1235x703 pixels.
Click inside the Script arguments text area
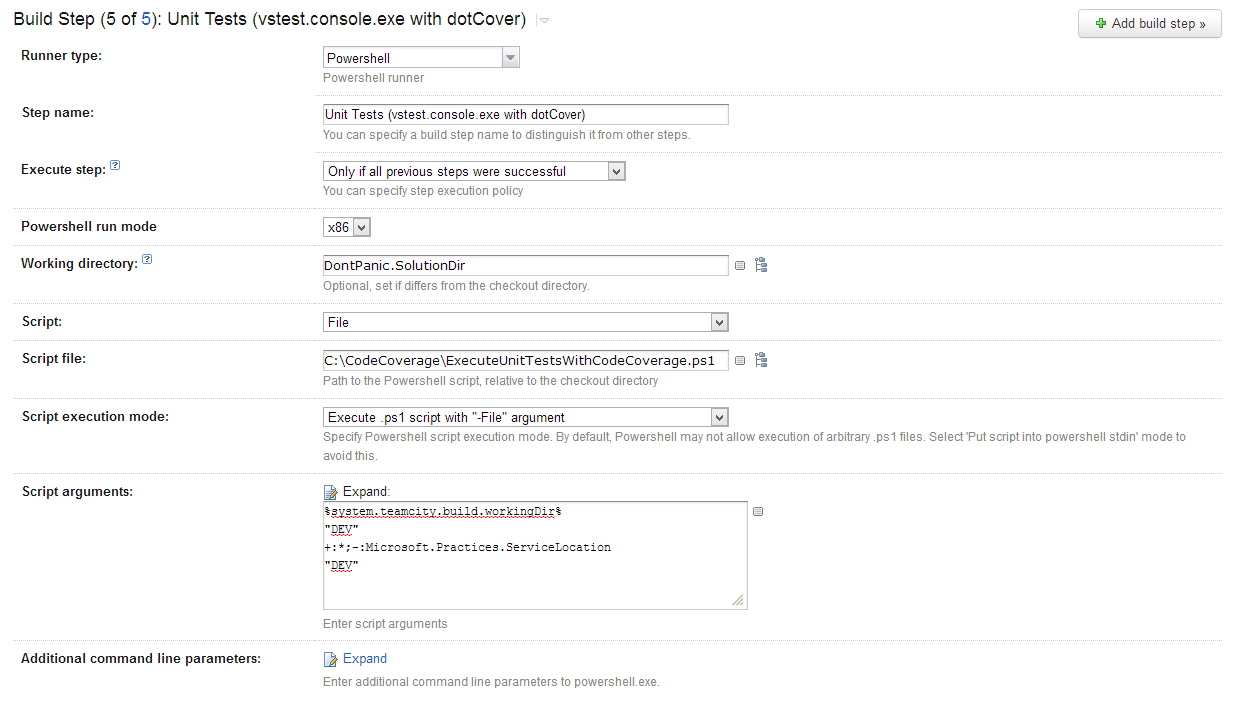pyautogui.click(x=535, y=556)
